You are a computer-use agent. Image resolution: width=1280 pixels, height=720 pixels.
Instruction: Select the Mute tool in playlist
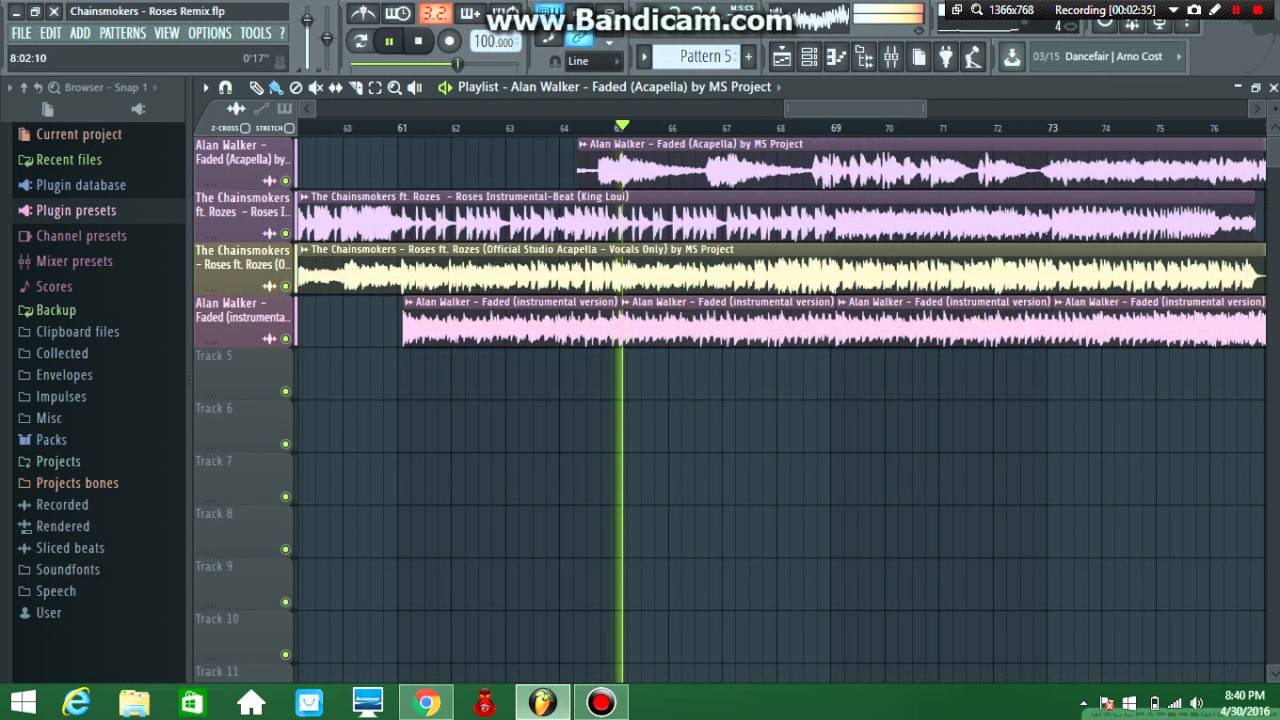315,88
